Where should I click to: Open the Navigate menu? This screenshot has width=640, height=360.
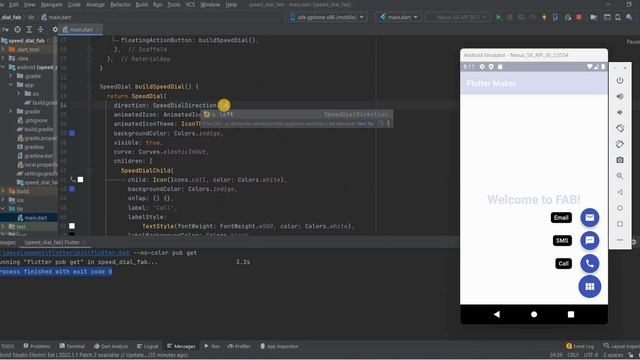[51, 4]
